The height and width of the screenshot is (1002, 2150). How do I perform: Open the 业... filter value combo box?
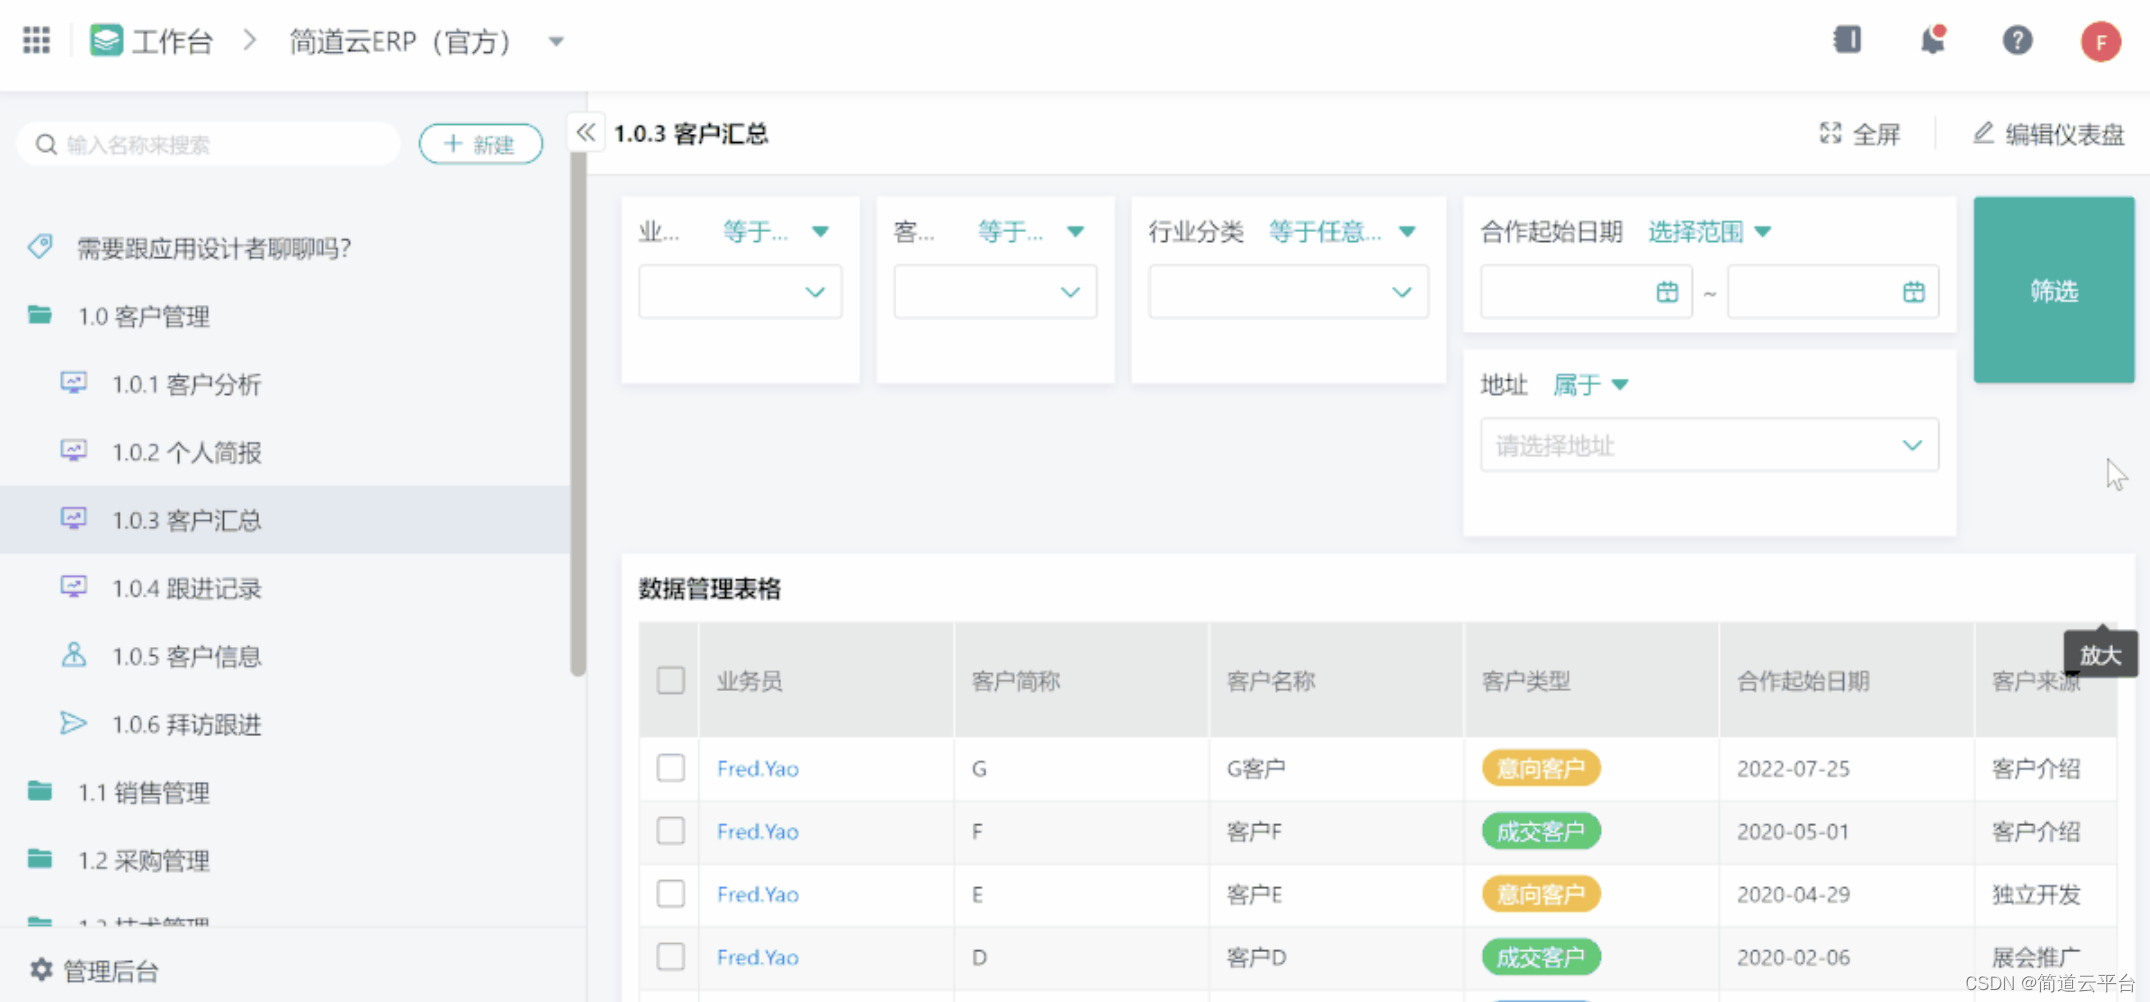(740, 292)
